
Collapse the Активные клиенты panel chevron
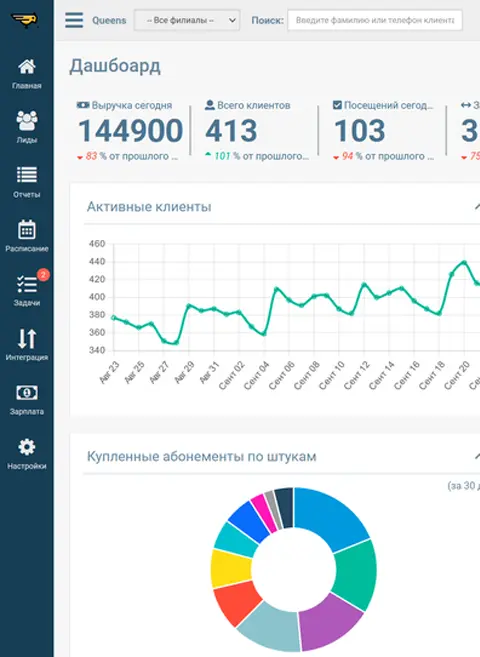(477, 207)
